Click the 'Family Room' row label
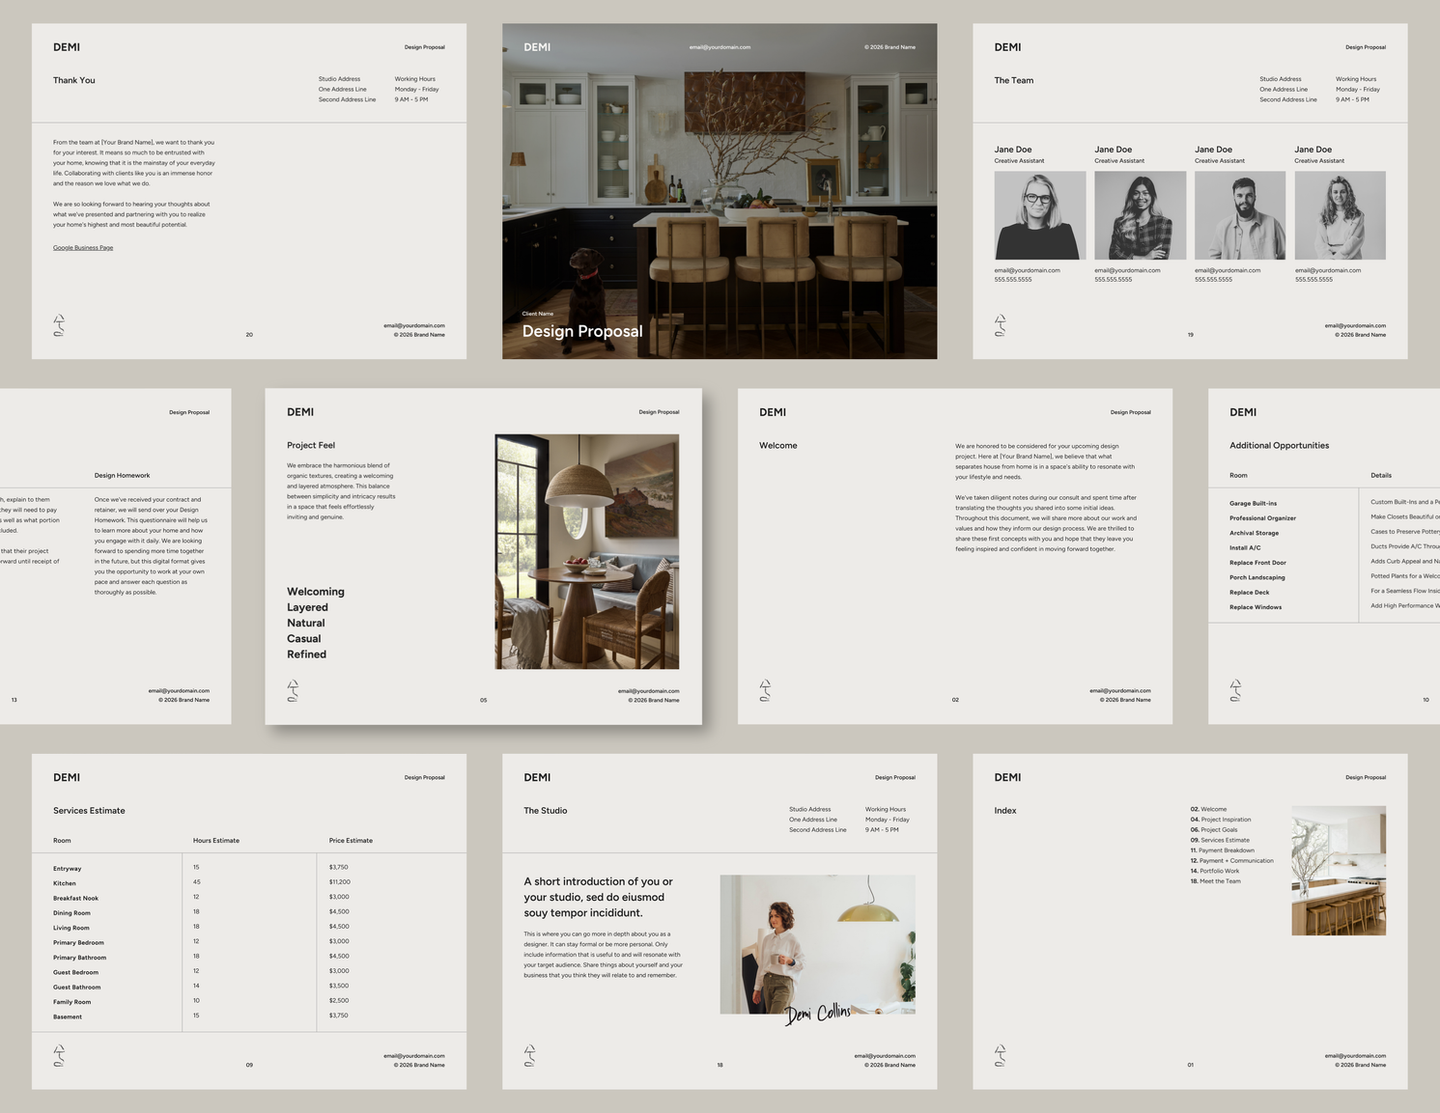The height and width of the screenshot is (1113, 1440). coord(72,1002)
